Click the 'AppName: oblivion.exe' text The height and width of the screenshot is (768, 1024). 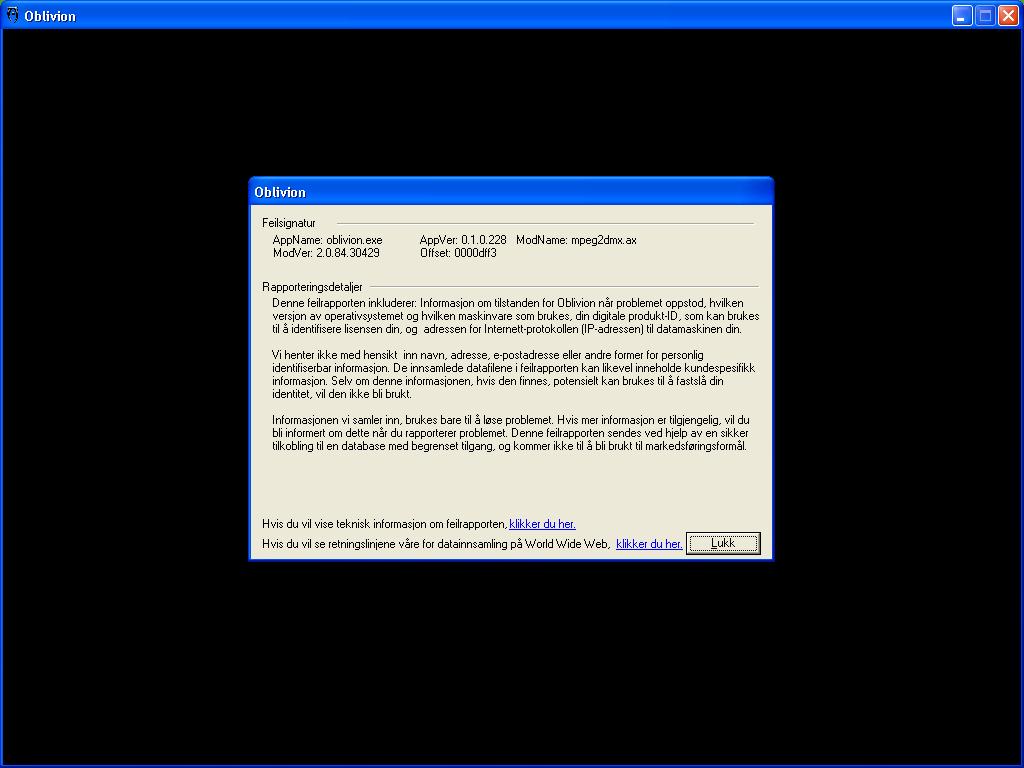click(327, 240)
